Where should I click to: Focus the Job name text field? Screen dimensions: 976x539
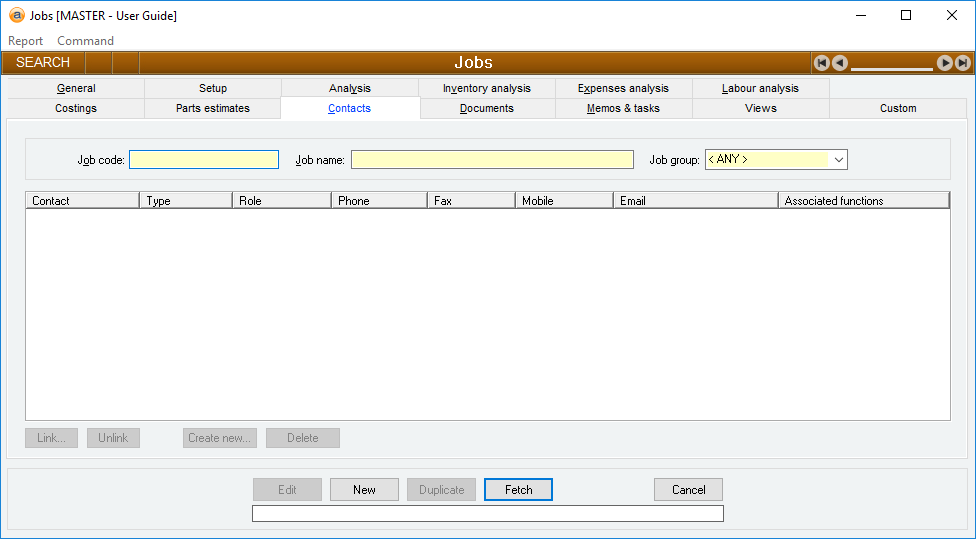point(492,160)
